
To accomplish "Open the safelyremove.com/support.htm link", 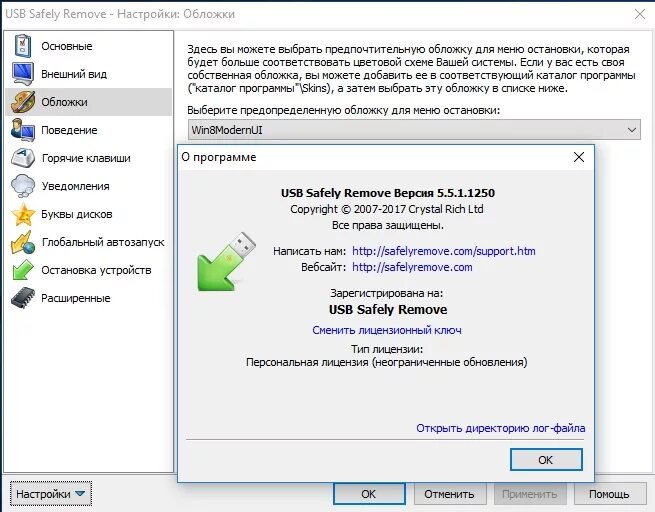I will coord(444,251).
